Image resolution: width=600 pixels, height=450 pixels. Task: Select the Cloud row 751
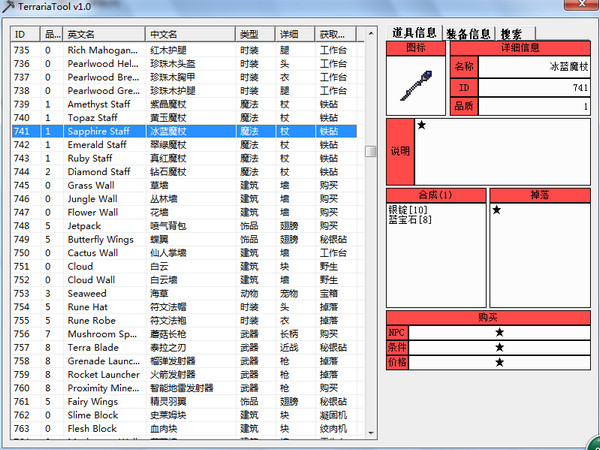184,266
